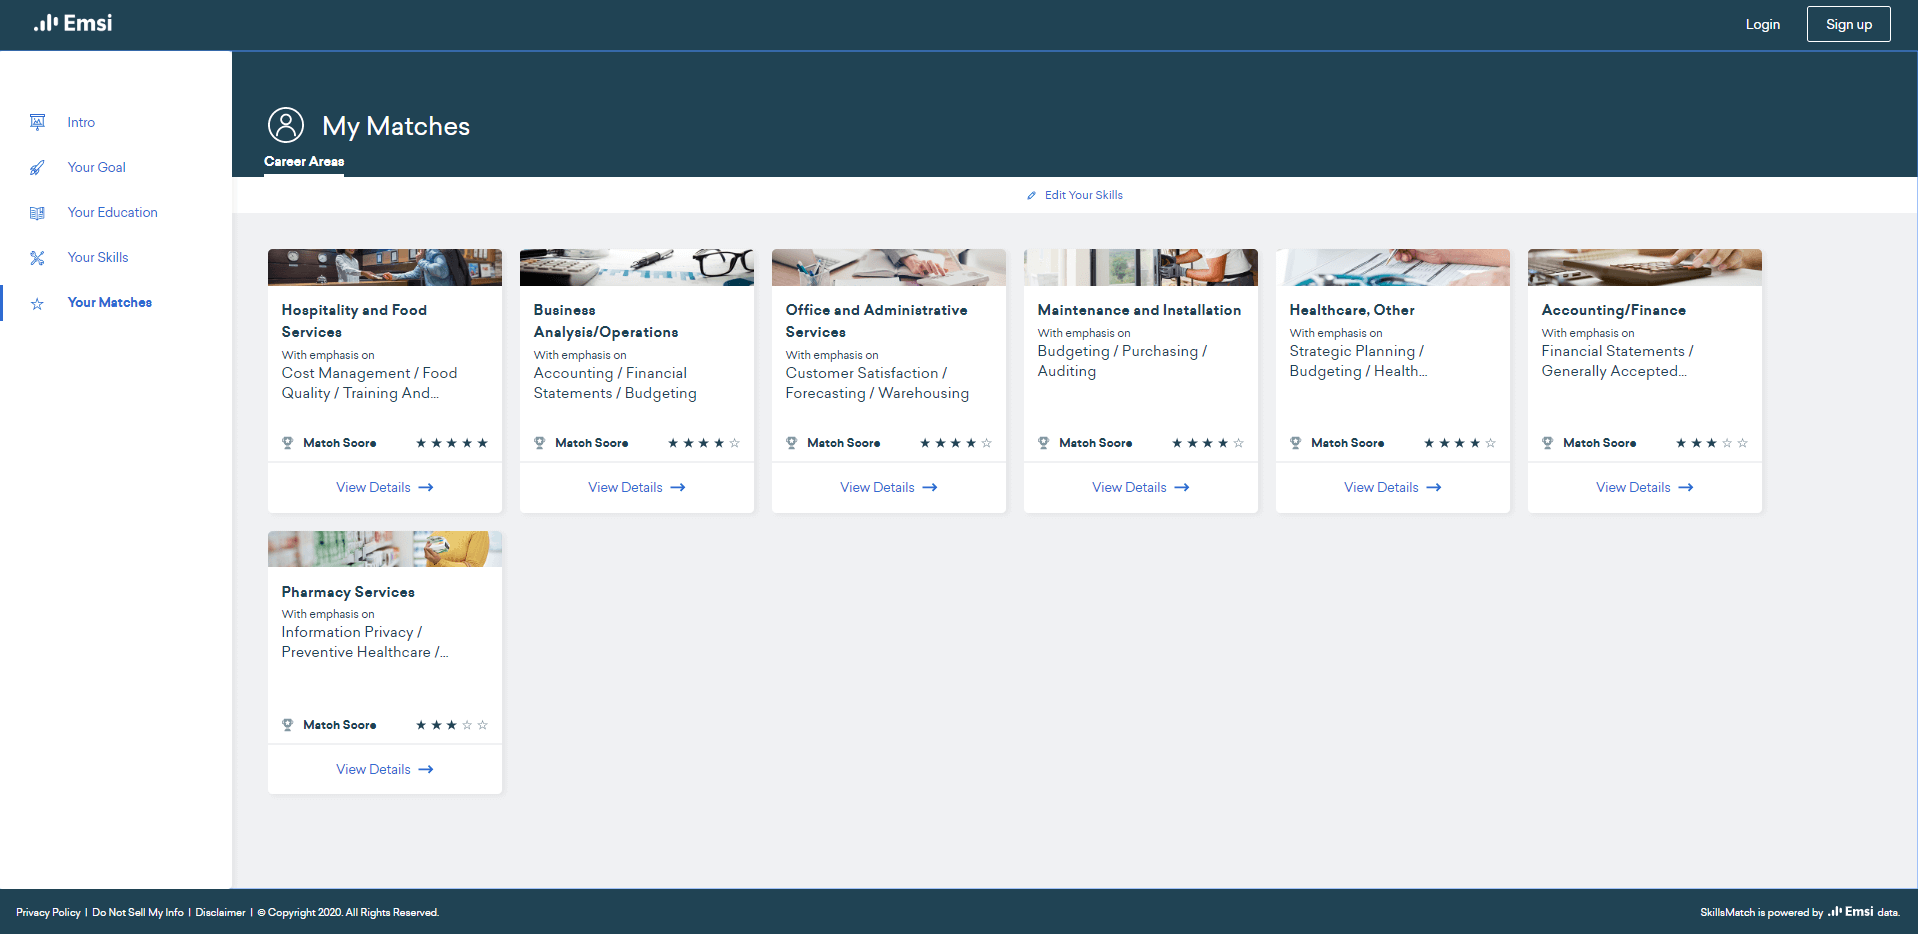The height and width of the screenshot is (934, 1918).
Task: Open the Privacy Policy footer link
Action: tap(48, 912)
